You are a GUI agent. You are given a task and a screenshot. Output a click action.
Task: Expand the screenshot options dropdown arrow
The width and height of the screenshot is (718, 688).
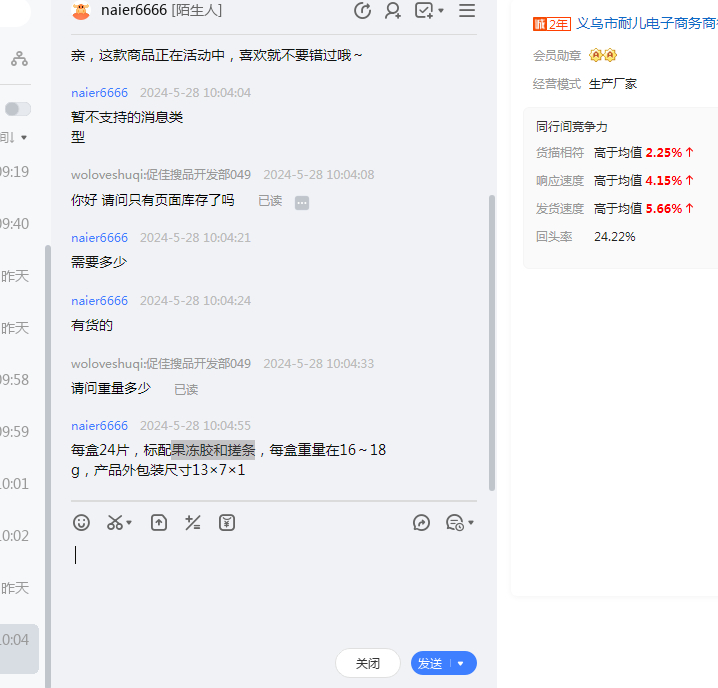[x=130, y=523]
